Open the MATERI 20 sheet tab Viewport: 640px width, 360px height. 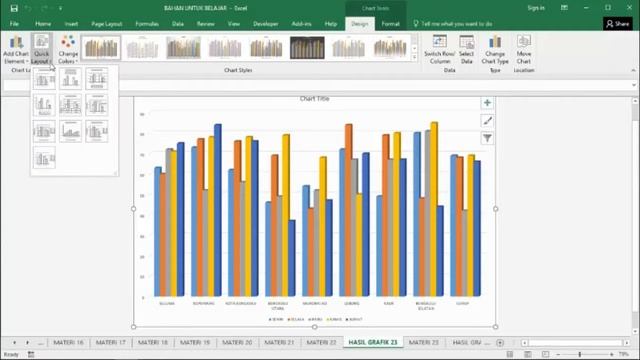pos(237,342)
